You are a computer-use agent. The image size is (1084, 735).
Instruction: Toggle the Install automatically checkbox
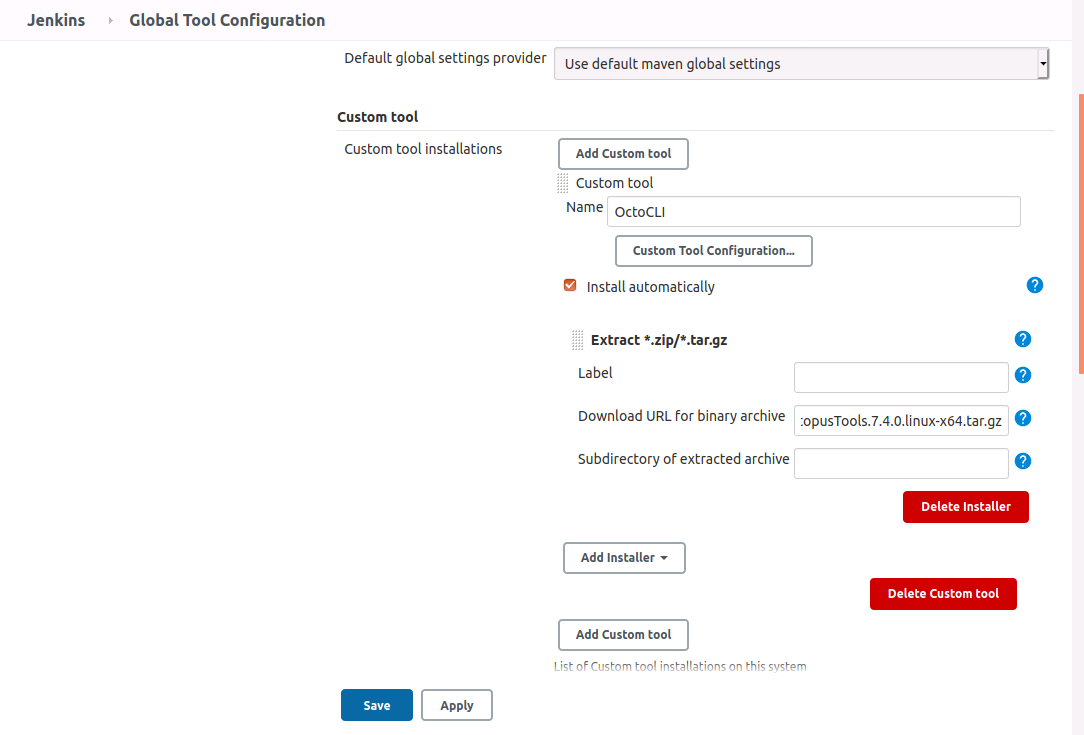[570, 286]
